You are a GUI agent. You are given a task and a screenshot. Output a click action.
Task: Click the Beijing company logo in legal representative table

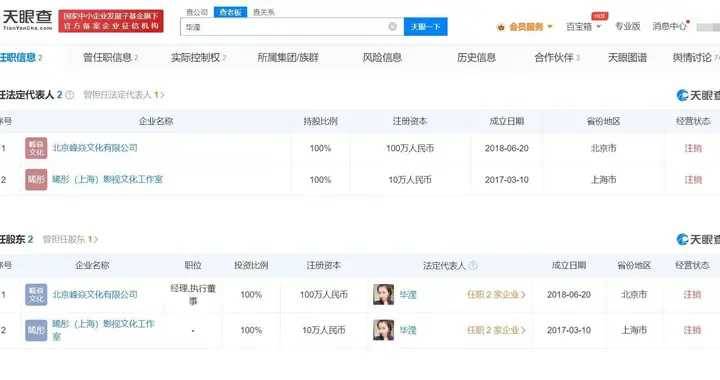pyautogui.click(x=36, y=148)
